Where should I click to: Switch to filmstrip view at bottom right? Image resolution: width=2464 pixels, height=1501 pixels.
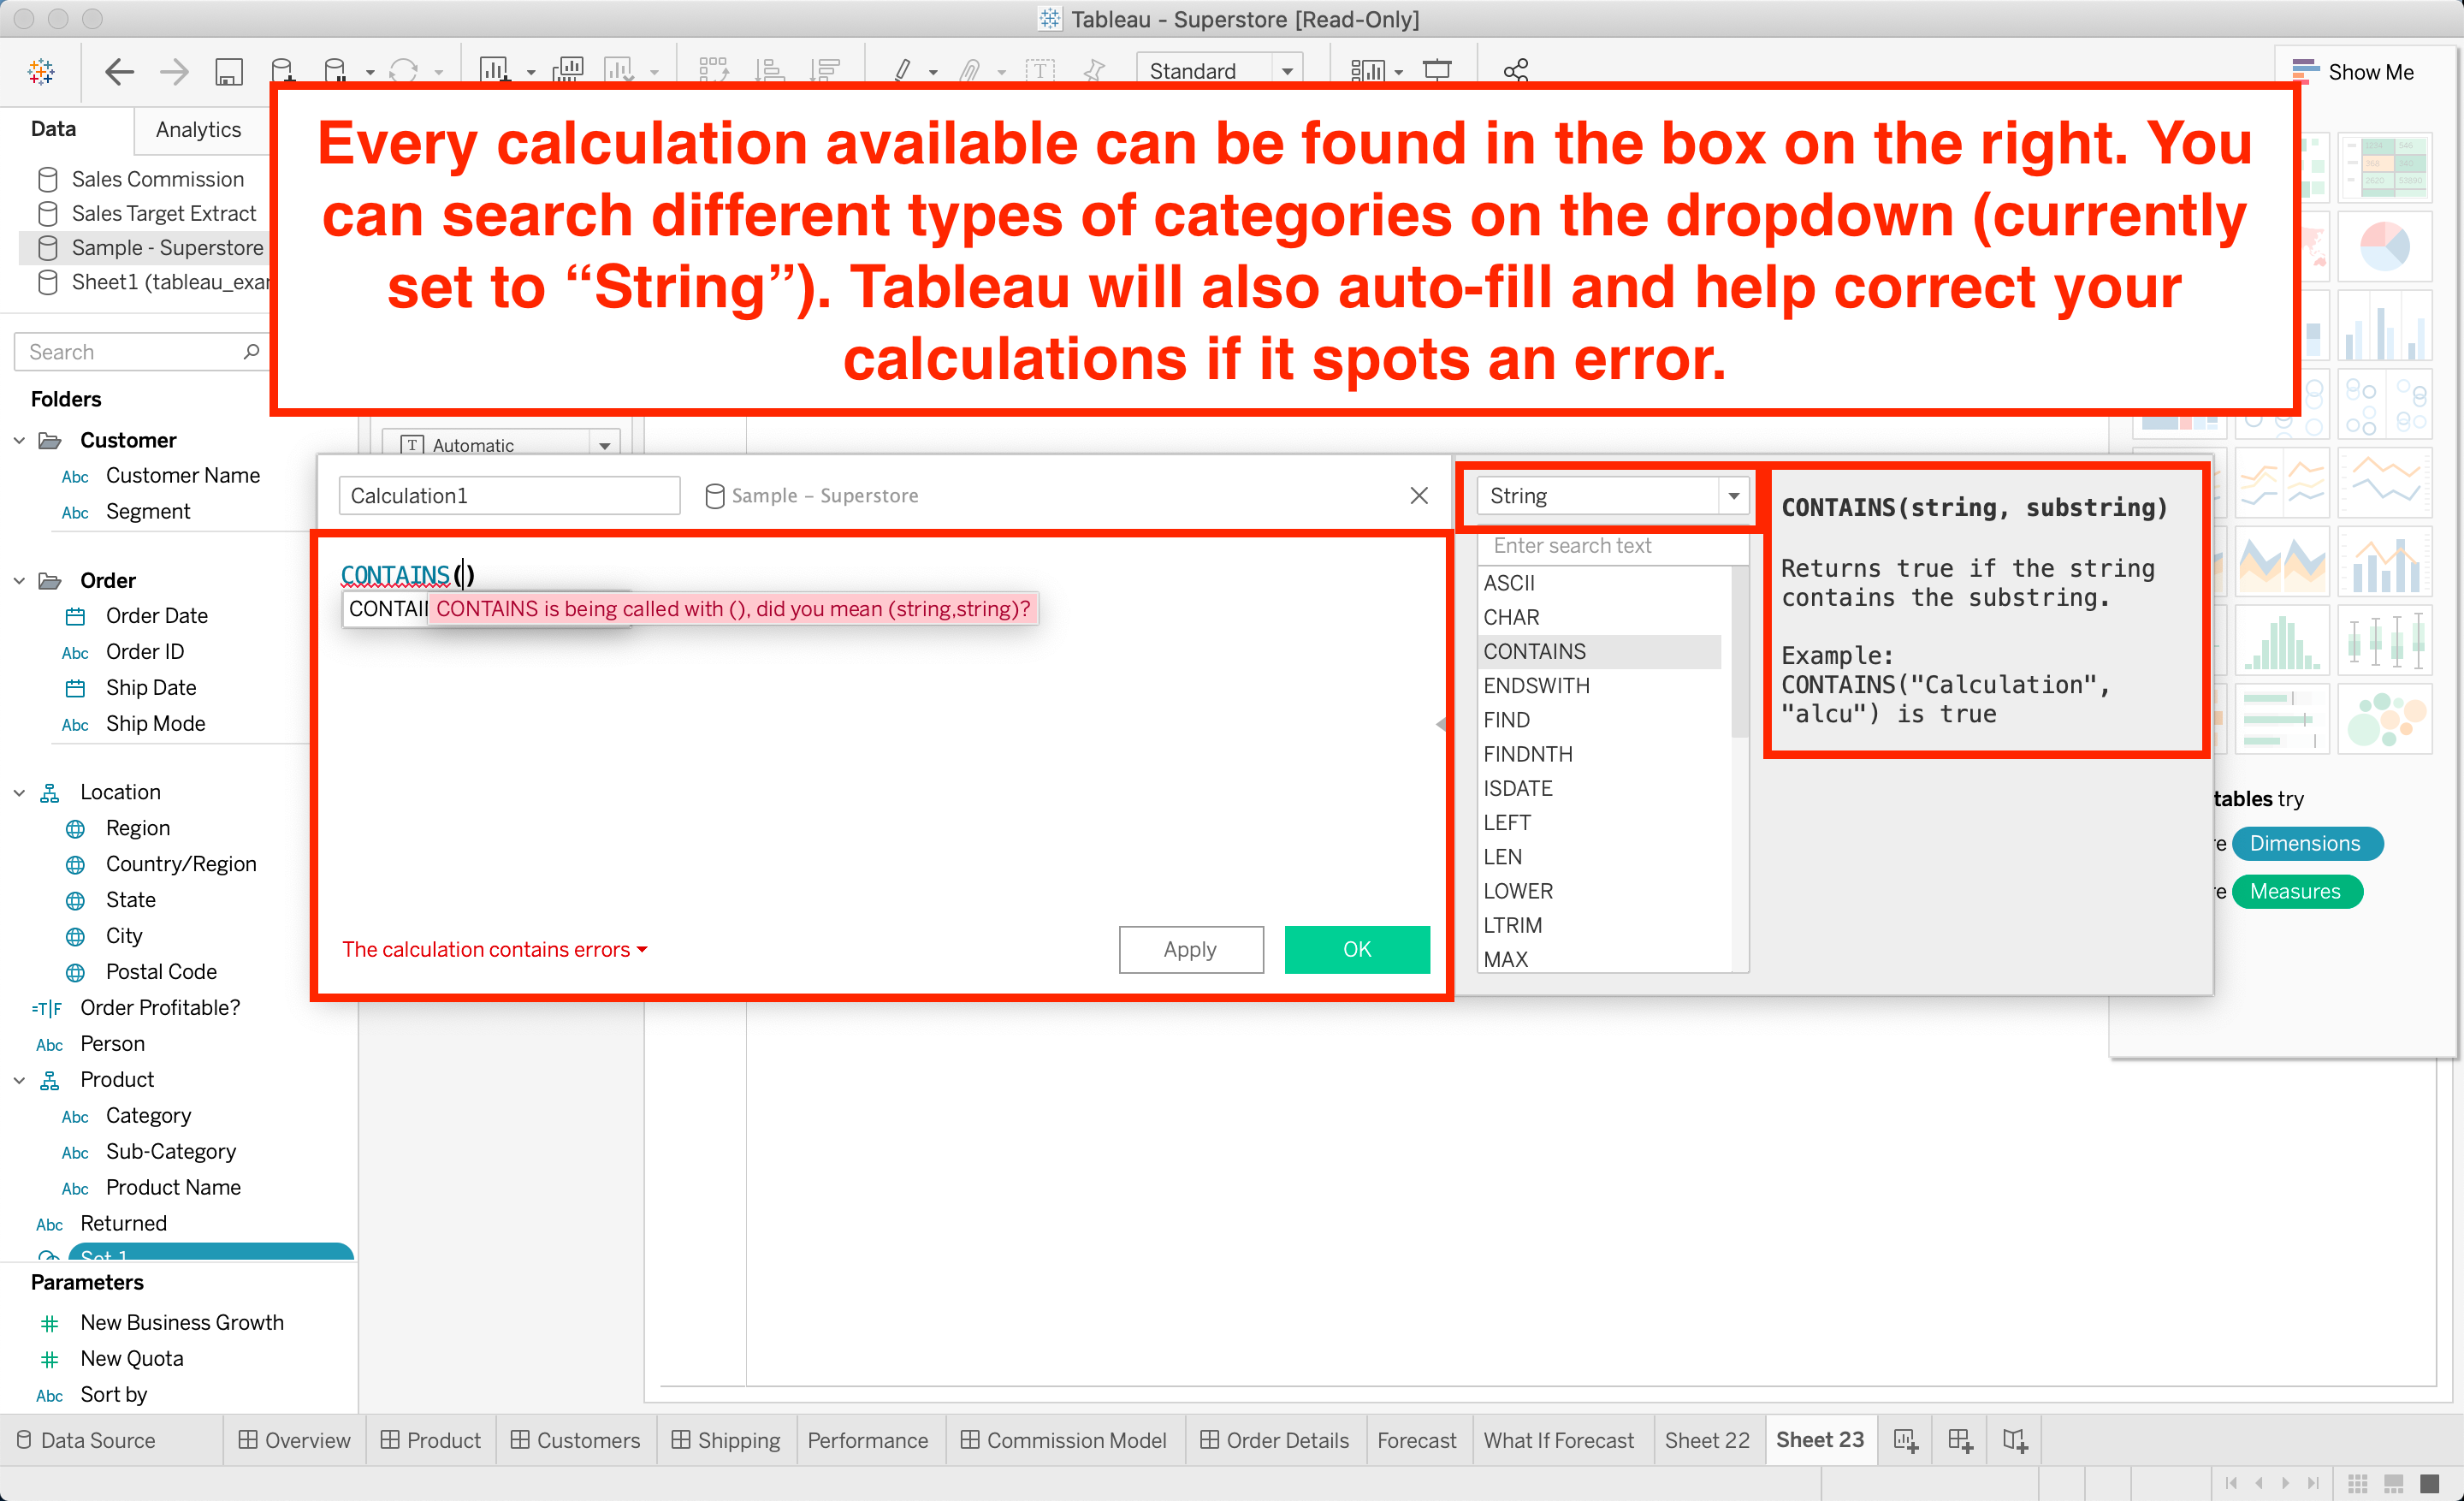(2393, 1482)
